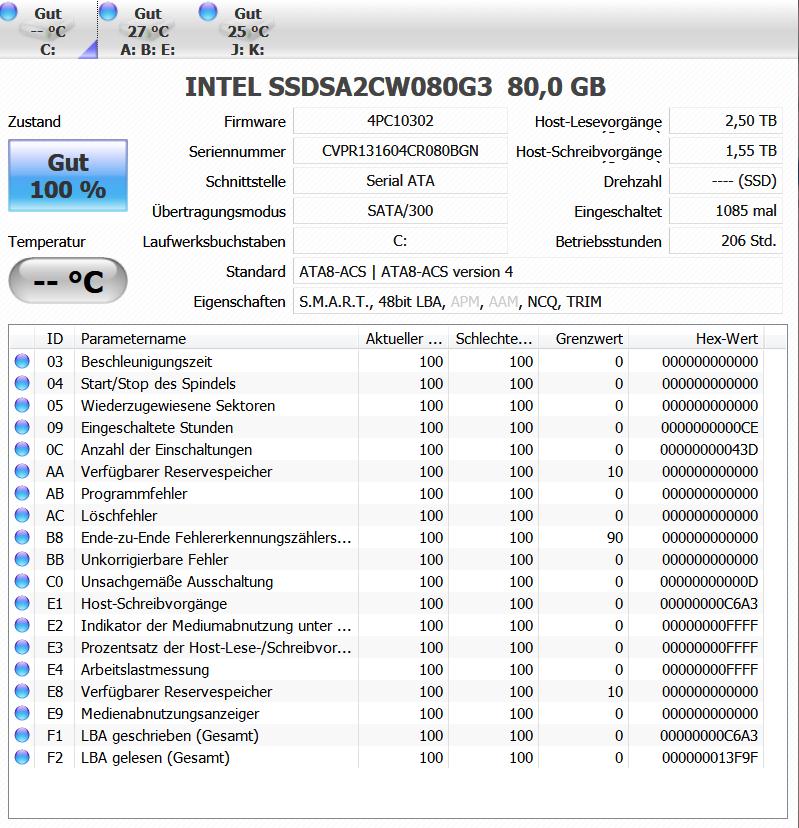Click the SATA/300 transfer mode field
The height and width of the screenshot is (828, 799).
400,211
